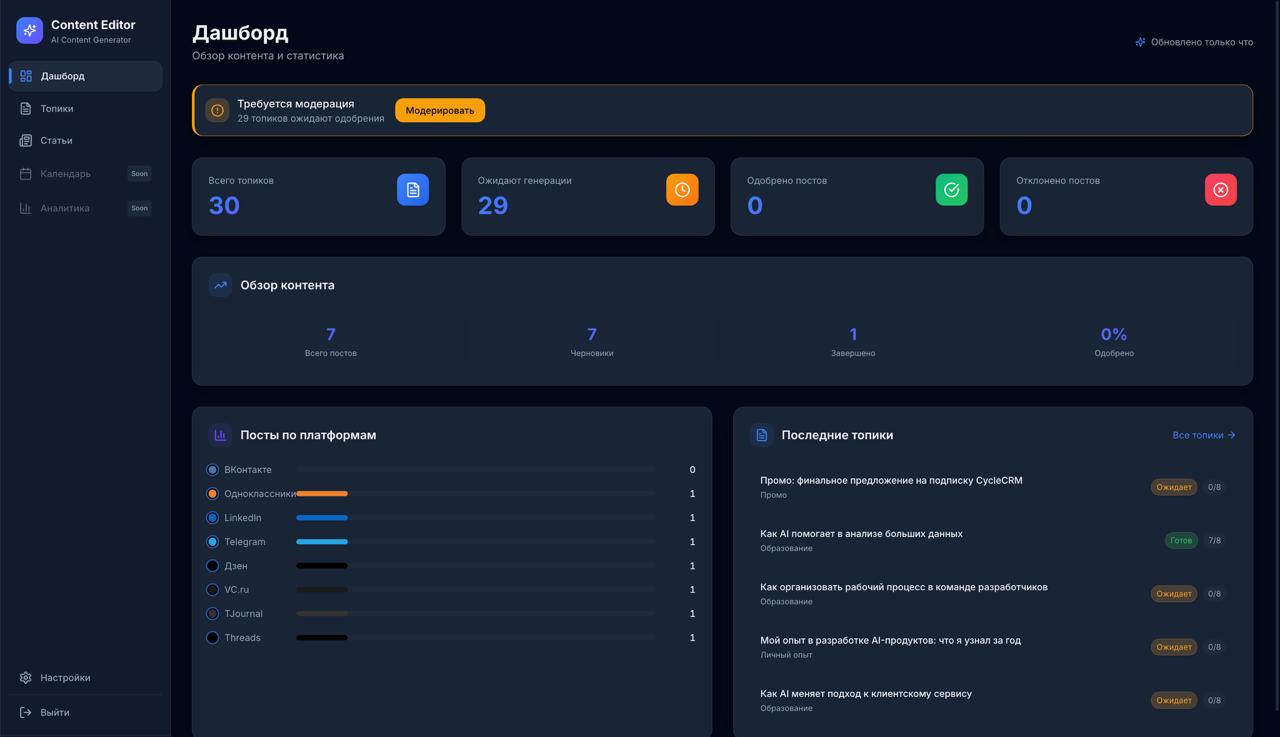Open the Топики section in sidebar
The height and width of the screenshot is (737, 1280).
(57, 109)
